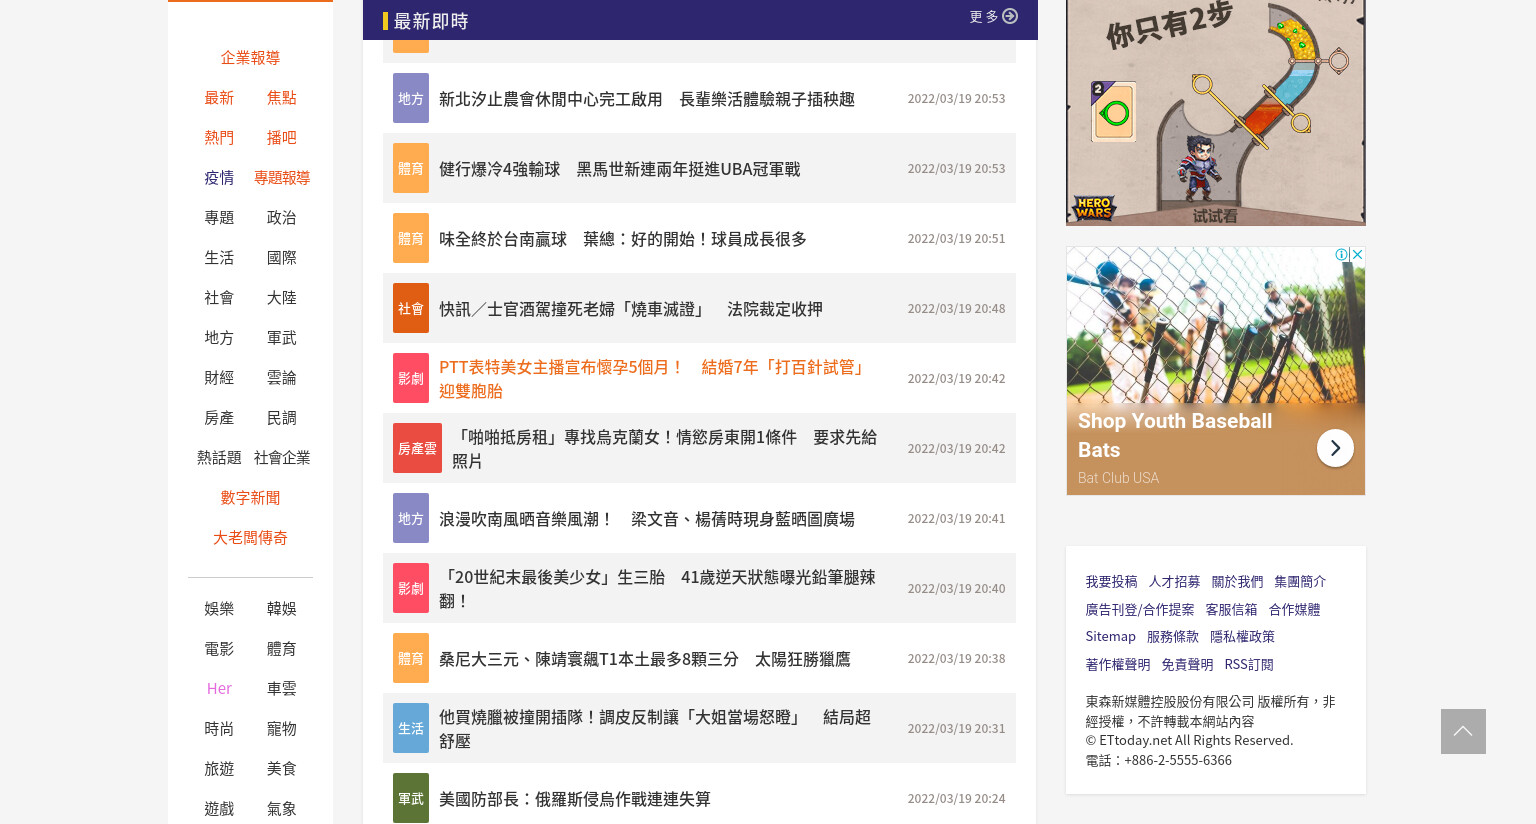Image resolution: width=1536 pixels, height=824 pixels.
Task: Click the 體育 tag beside 健行爆冷4強輸球 article
Action: [x=411, y=168]
